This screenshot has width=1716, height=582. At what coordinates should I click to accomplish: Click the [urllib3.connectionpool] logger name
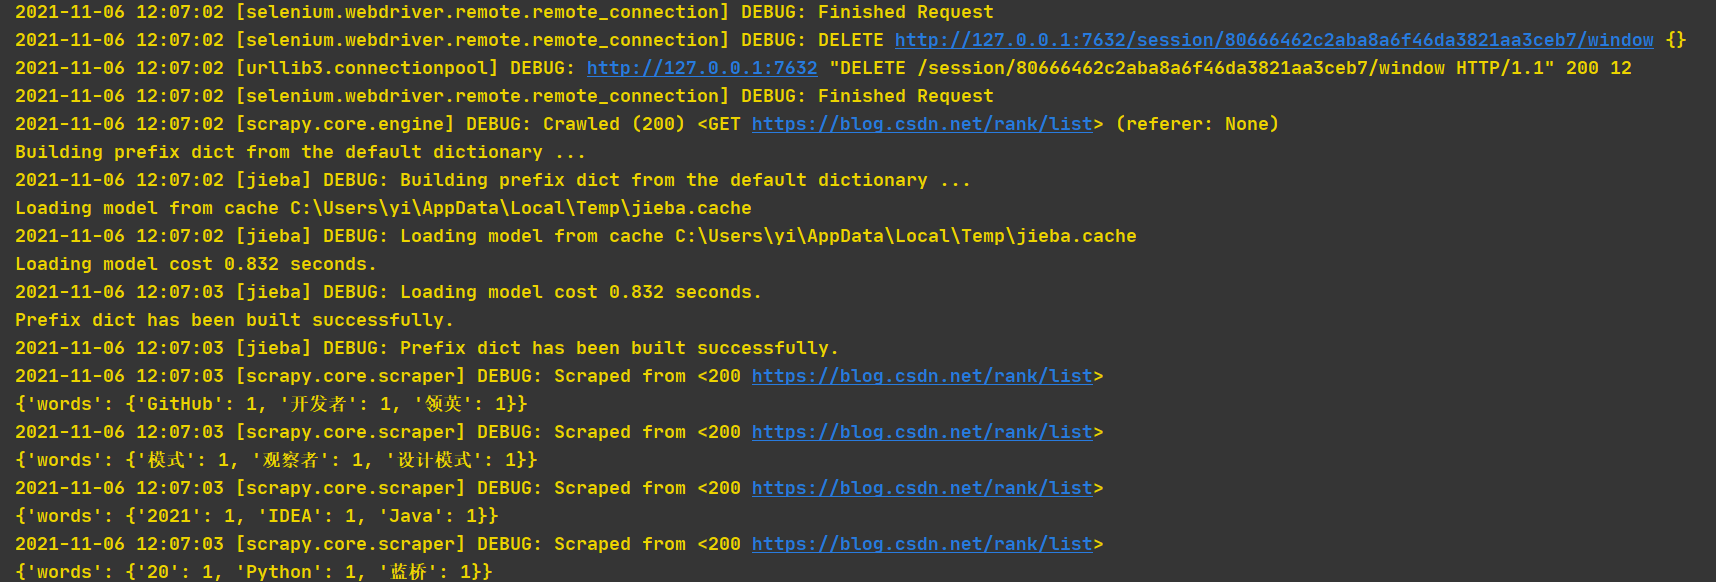coord(367,68)
